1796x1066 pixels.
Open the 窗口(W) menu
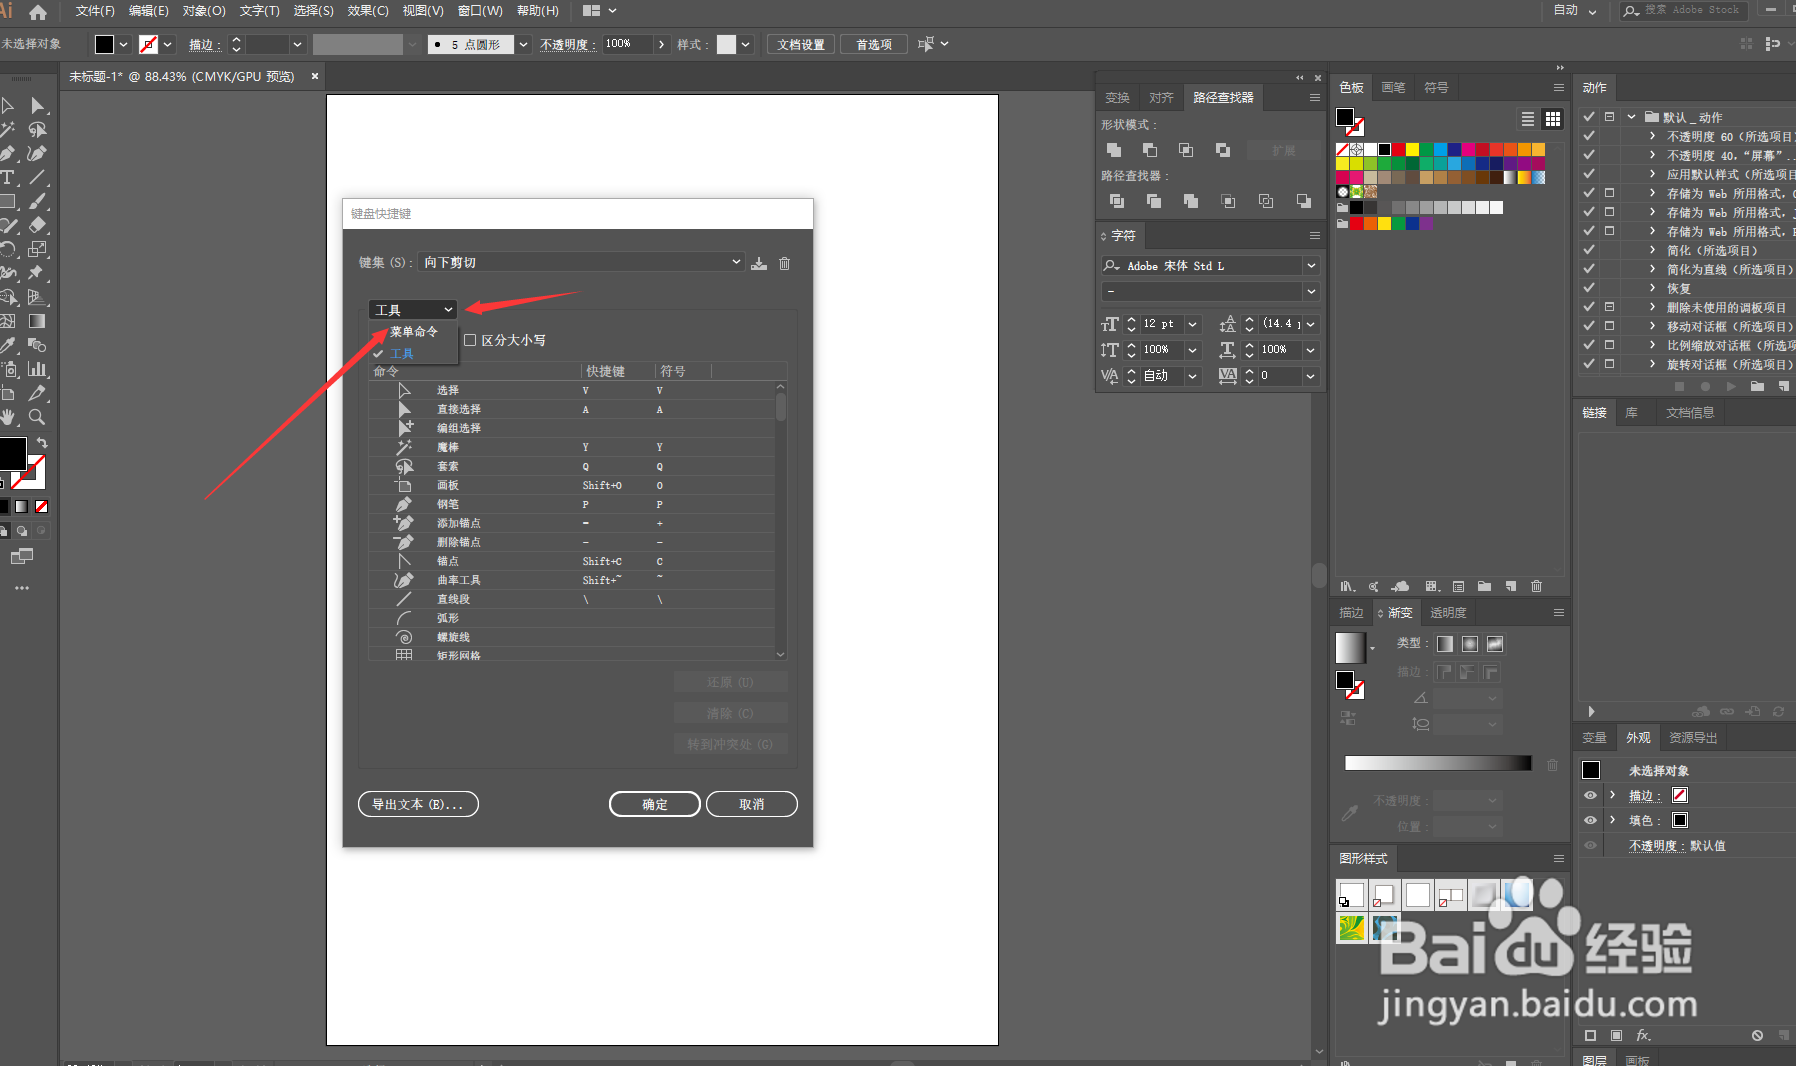(x=480, y=11)
